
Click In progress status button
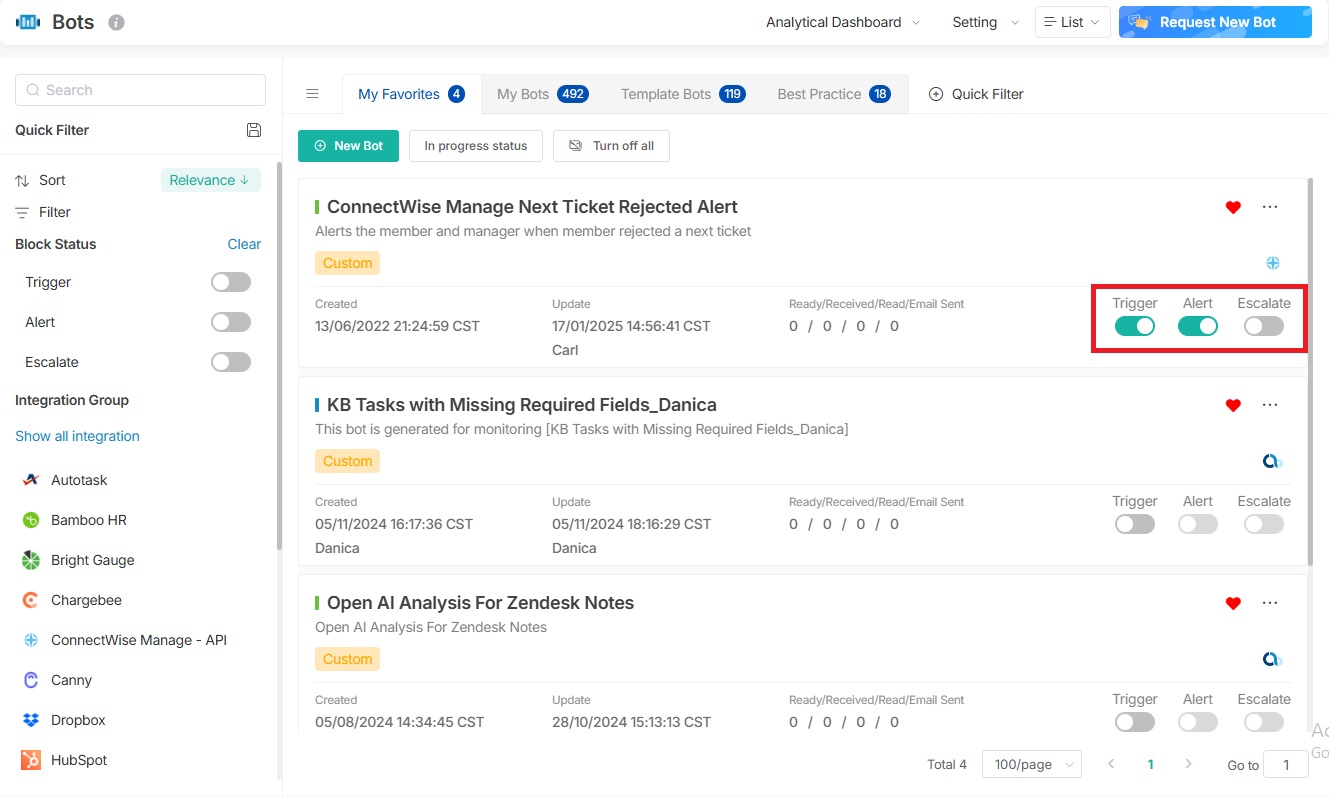pyautogui.click(x=476, y=146)
